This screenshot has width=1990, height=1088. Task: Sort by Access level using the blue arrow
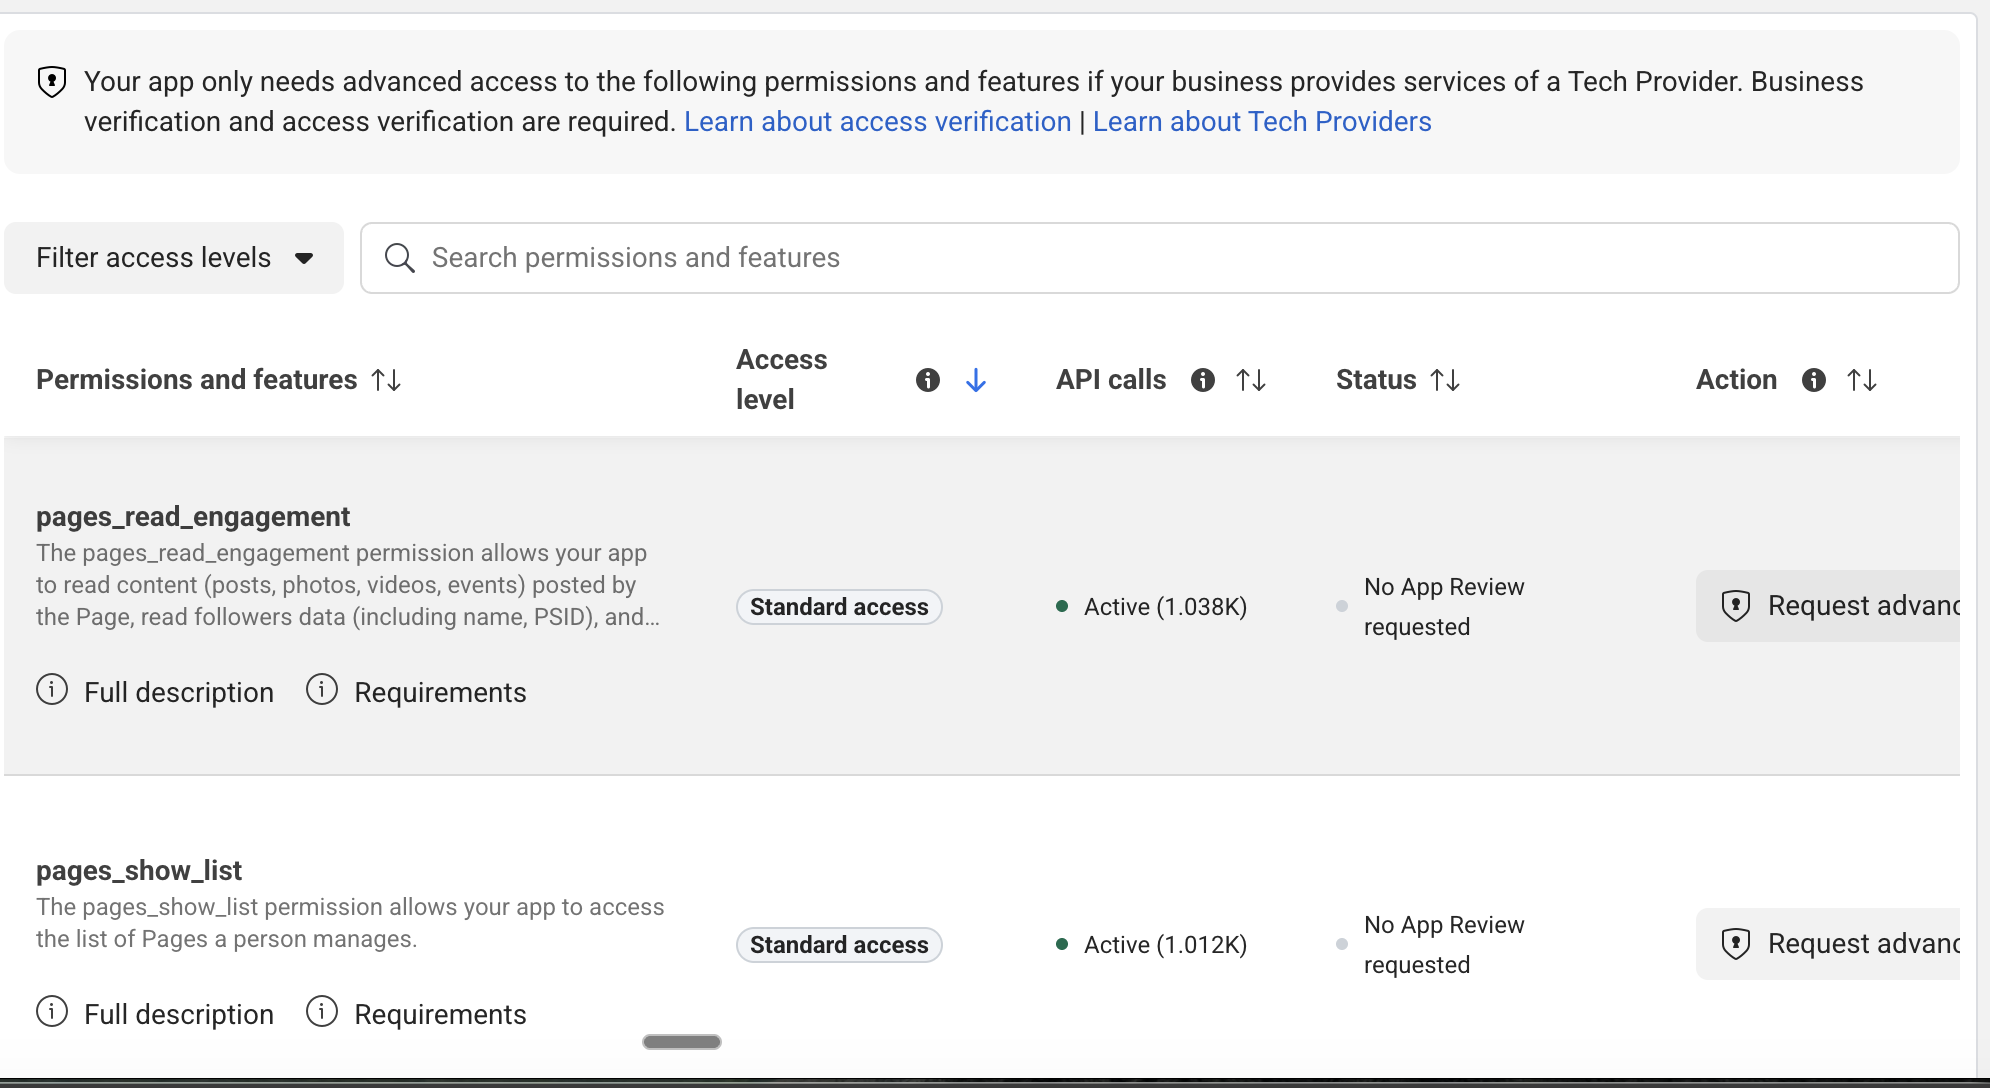[976, 380]
